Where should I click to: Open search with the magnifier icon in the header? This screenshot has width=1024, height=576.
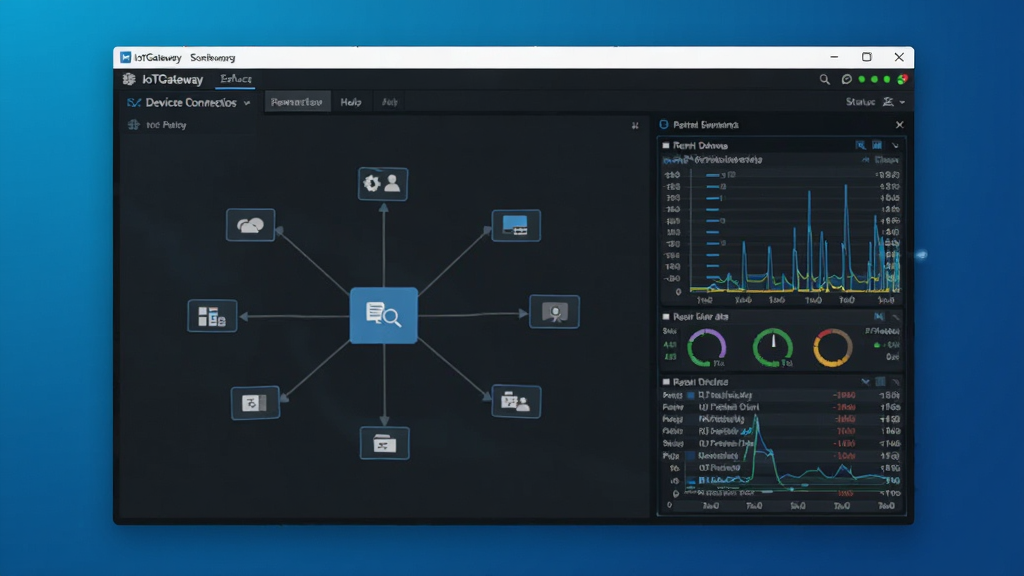(x=825, y=79)
